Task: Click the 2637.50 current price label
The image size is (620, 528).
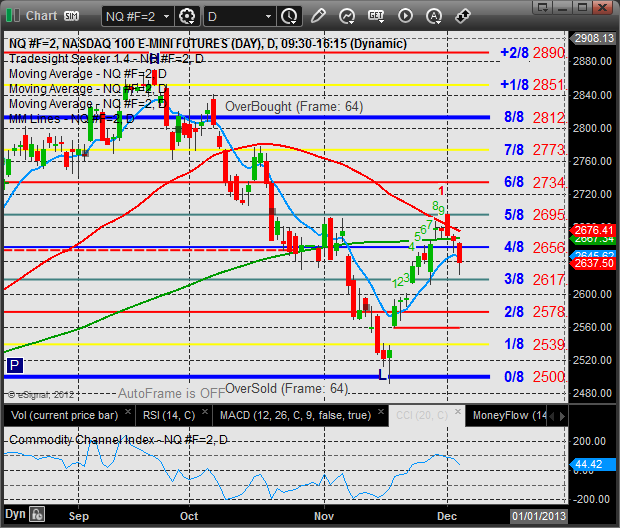Action: pos(593,263)
